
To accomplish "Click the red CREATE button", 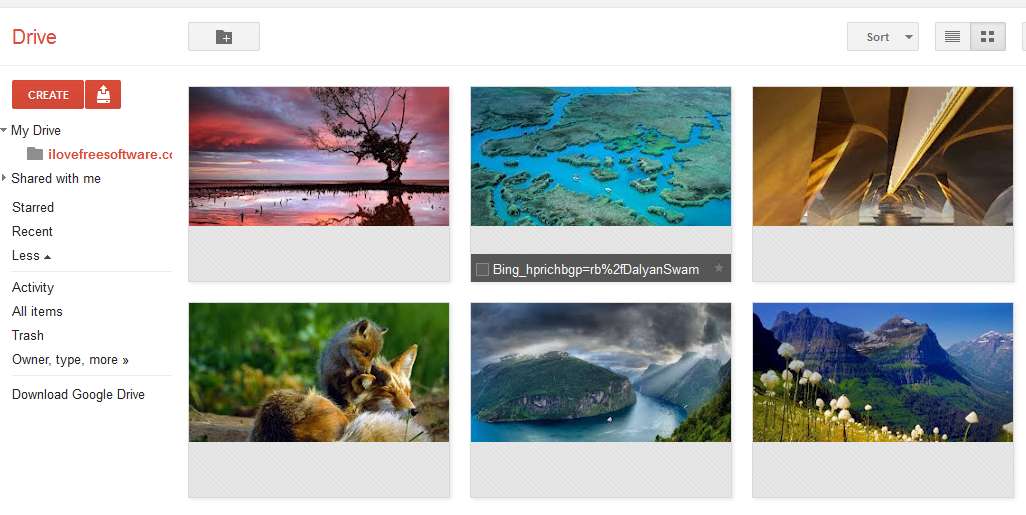I will point(48,95).
